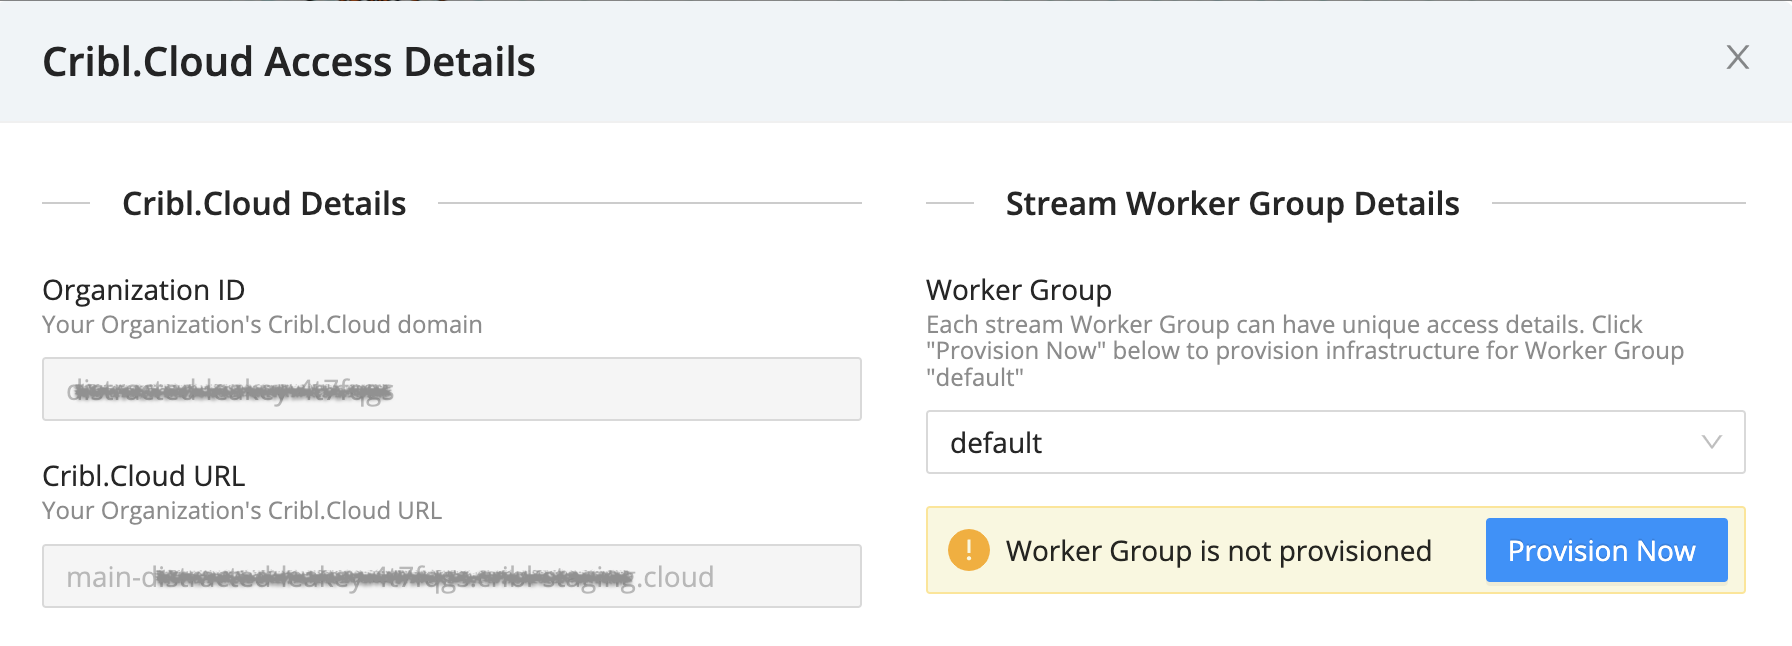Image resolution: width=1792 pixels, height=646 pixels.
Task: Click 'Your Organization's Cribl.Cloud domain' text
Action: coord(262,325)
